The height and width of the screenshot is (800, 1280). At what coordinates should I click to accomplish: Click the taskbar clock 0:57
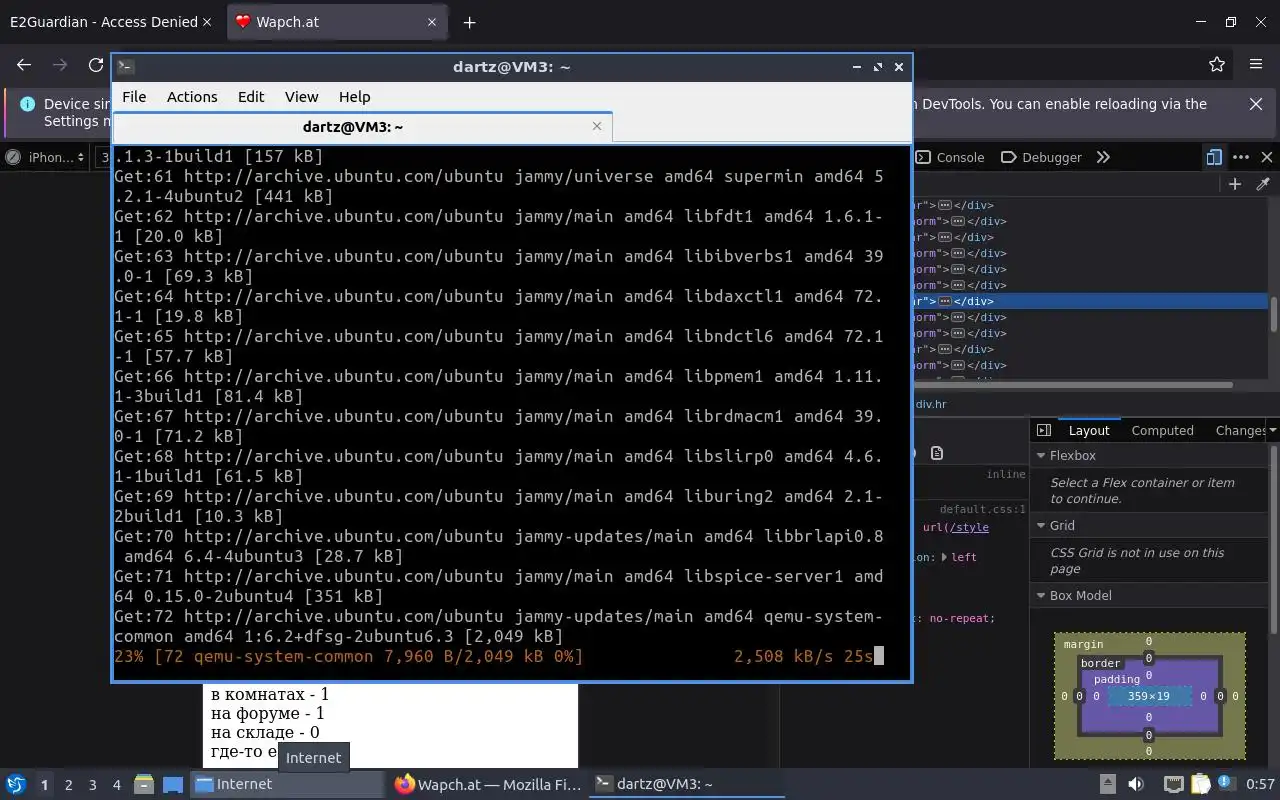click(x=1260, y=784)
